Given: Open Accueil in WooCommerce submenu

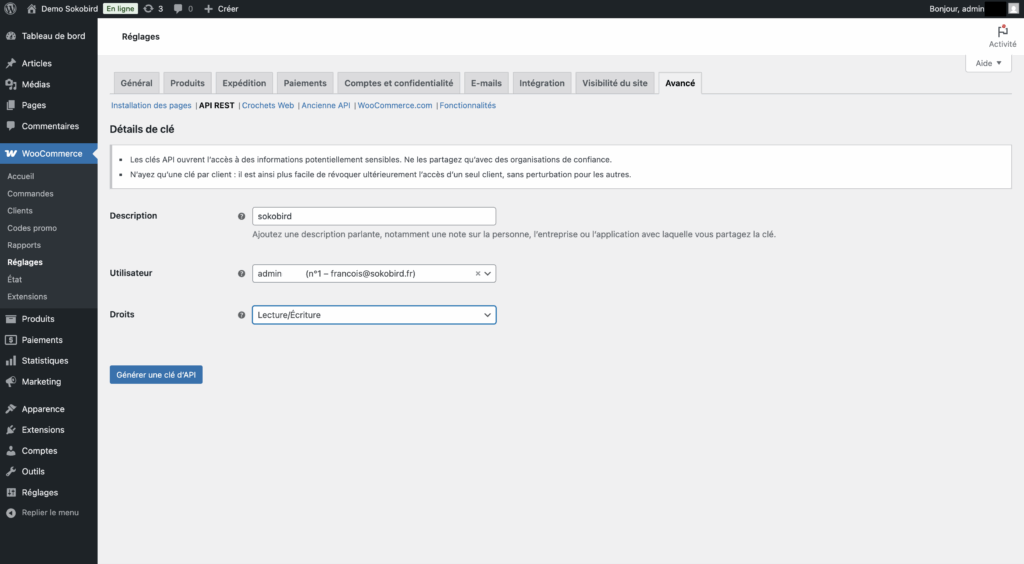Looking at the screenshot, I should click(21, 176).
